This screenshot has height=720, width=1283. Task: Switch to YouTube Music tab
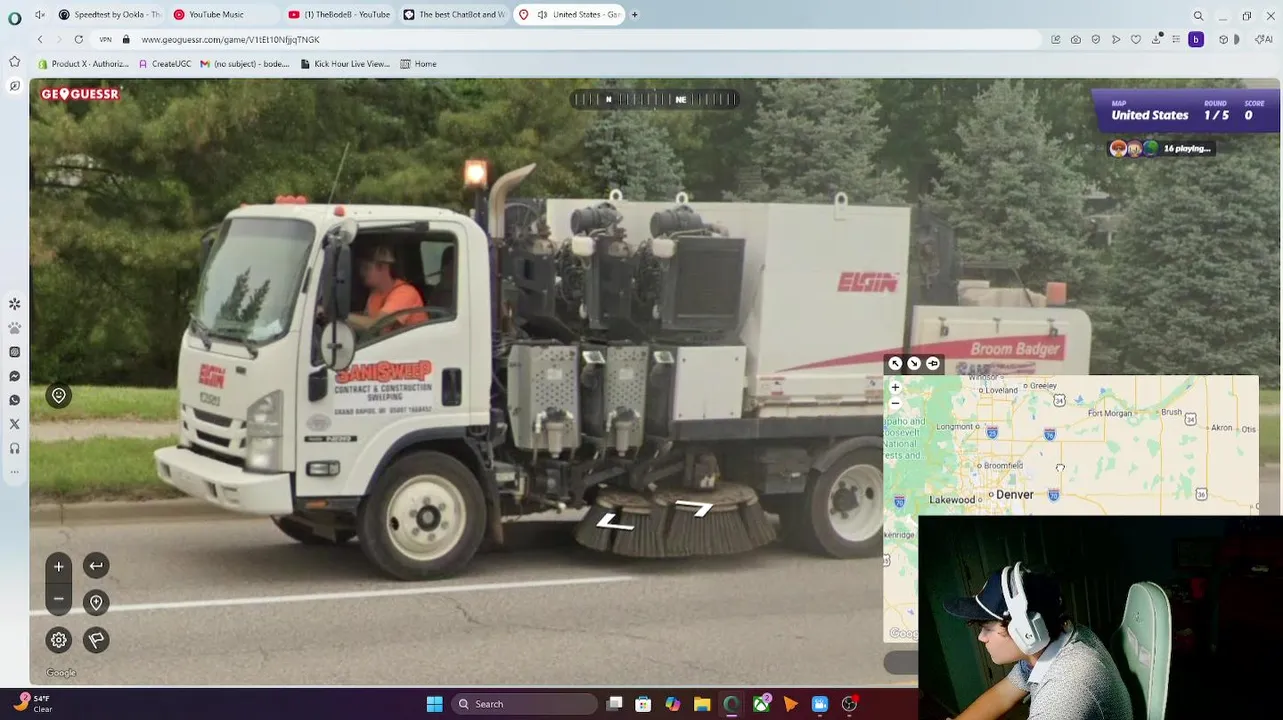[x=224, y=15]
